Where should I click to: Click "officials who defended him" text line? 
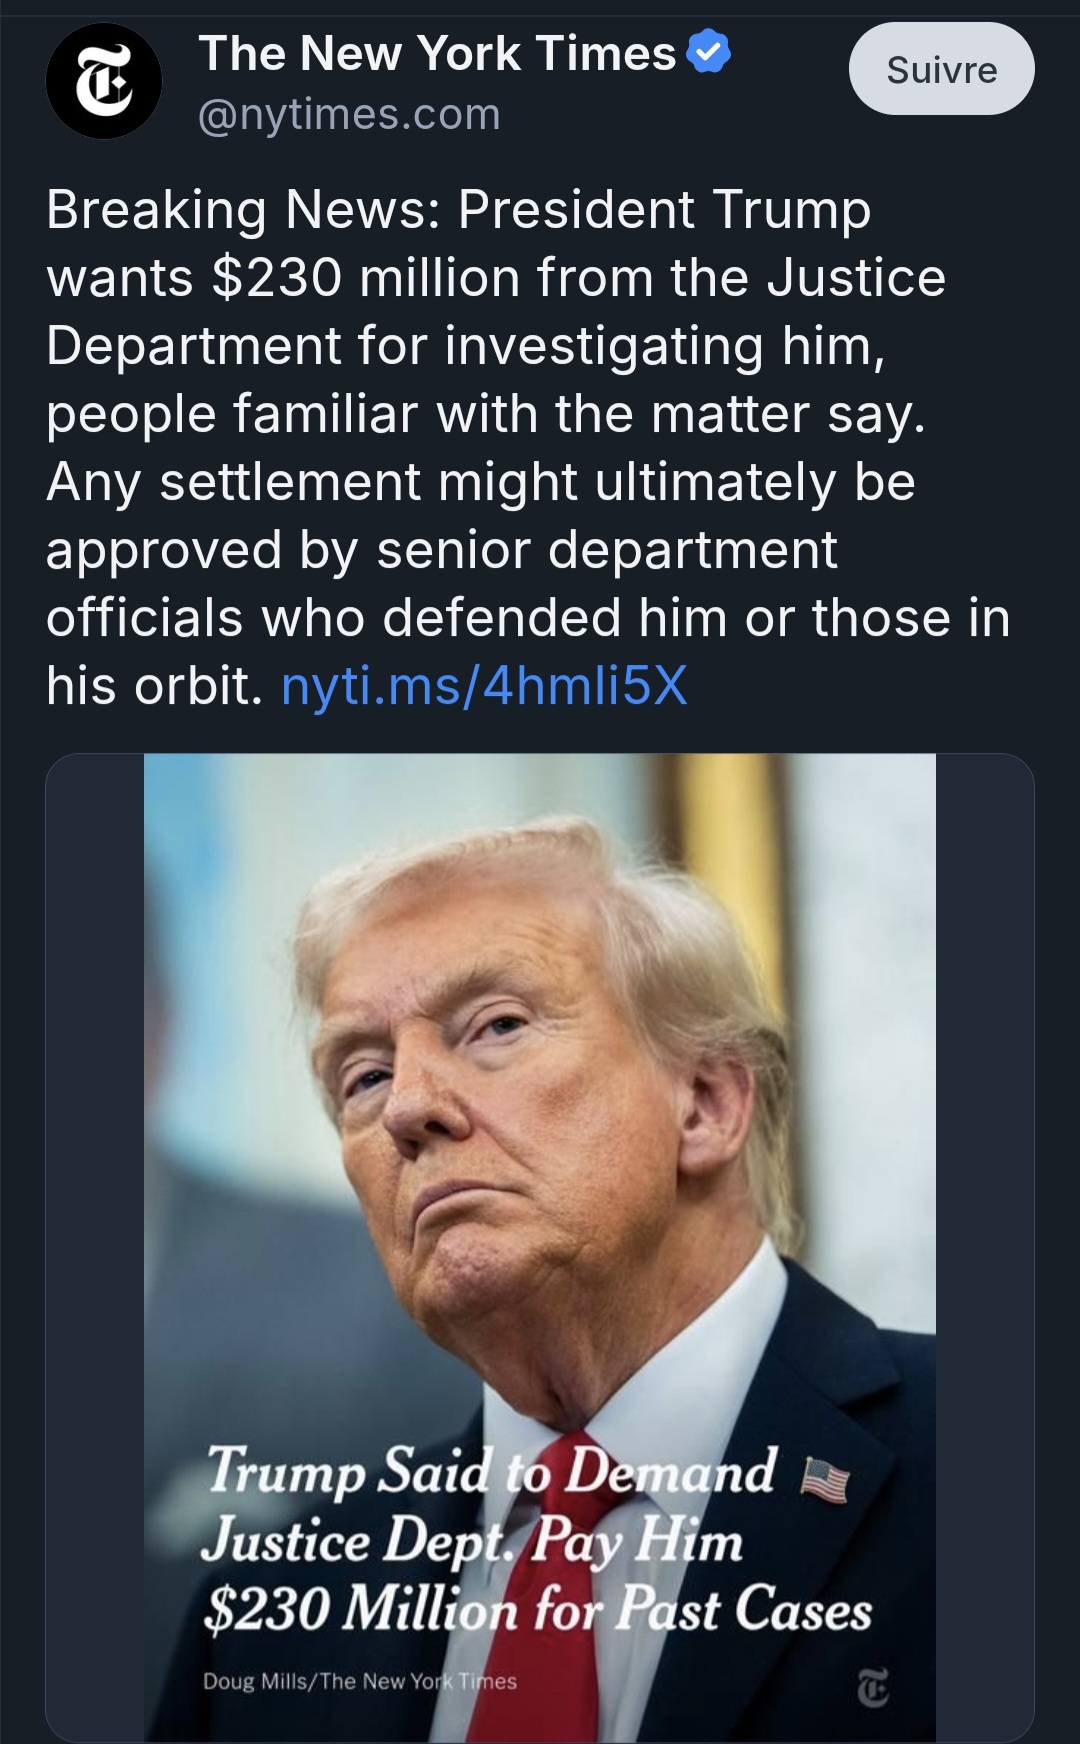coord(528,618)
